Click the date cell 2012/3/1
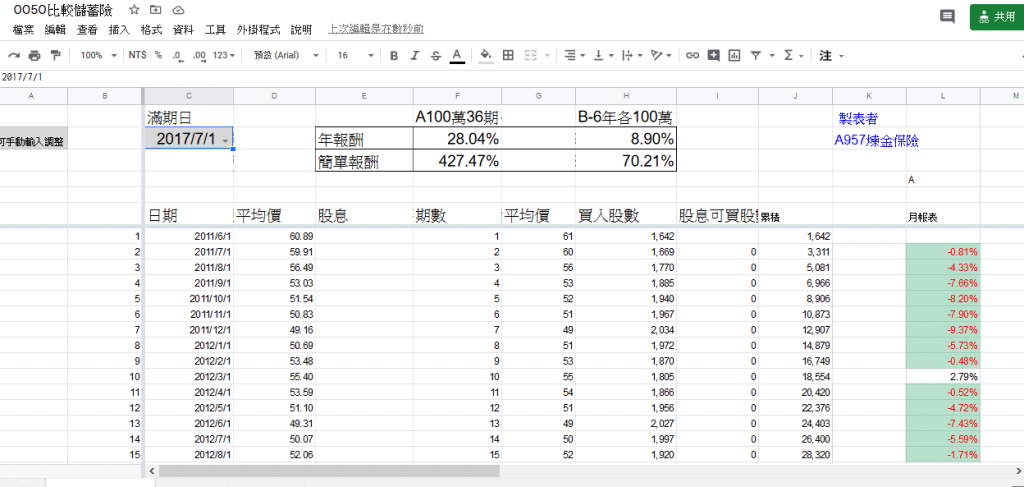 coord(188,377)
